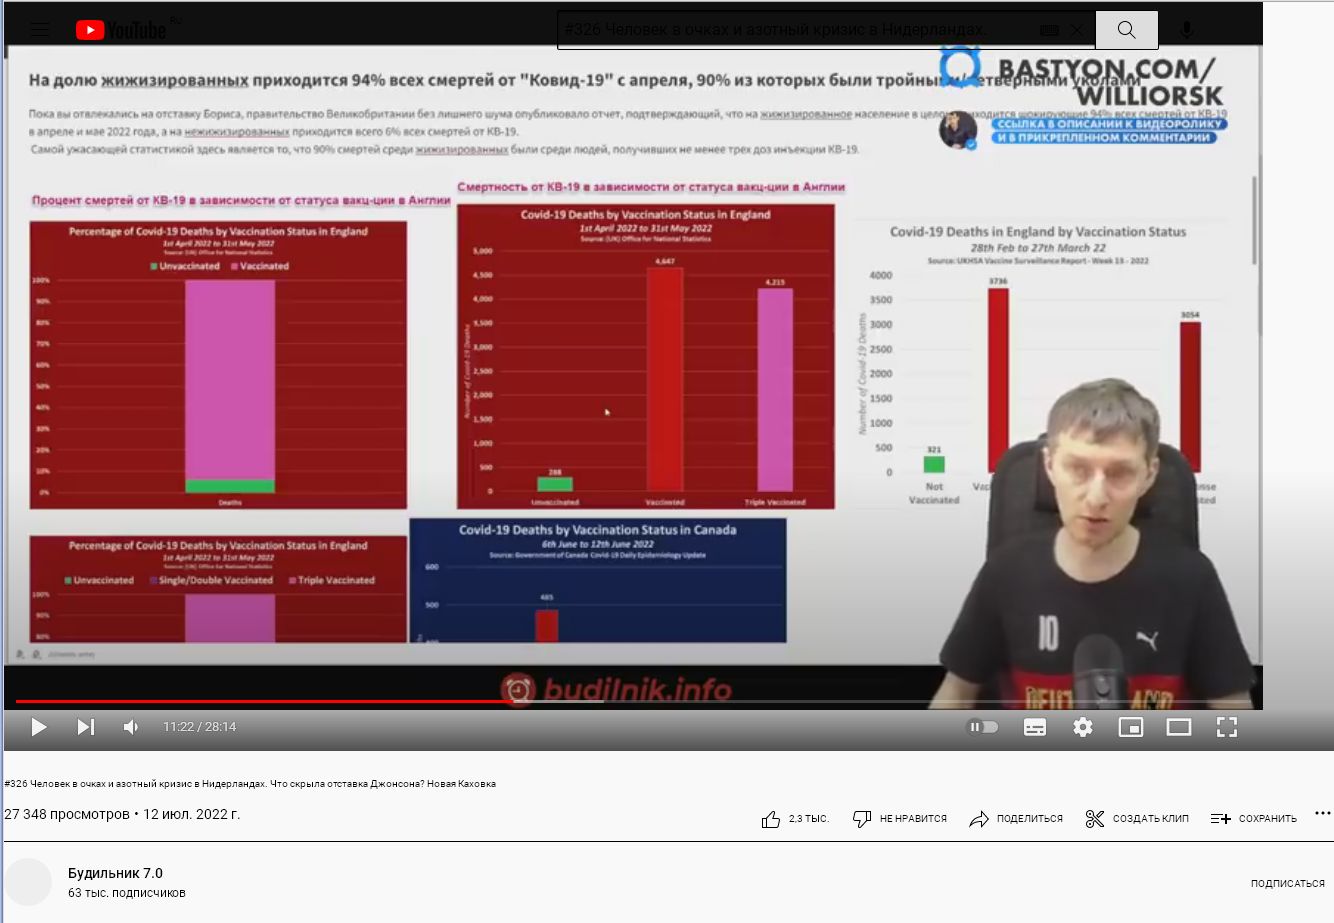The image size is (1334, 923).
Task: Skip to the next video
Action: pyautogui.click(x=86, y=727)
